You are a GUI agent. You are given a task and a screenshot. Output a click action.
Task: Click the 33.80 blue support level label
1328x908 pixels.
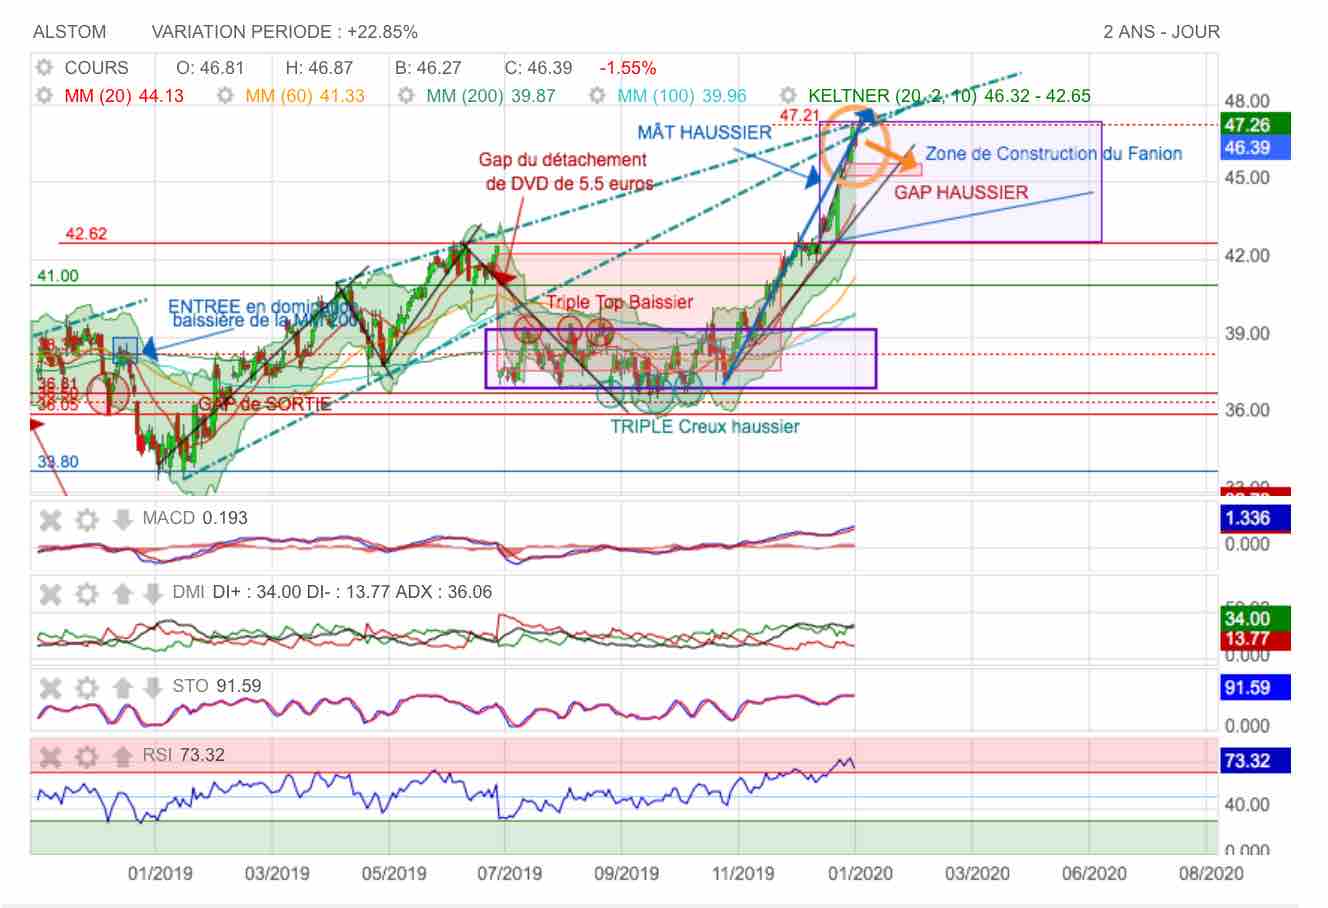pos(58,462)
